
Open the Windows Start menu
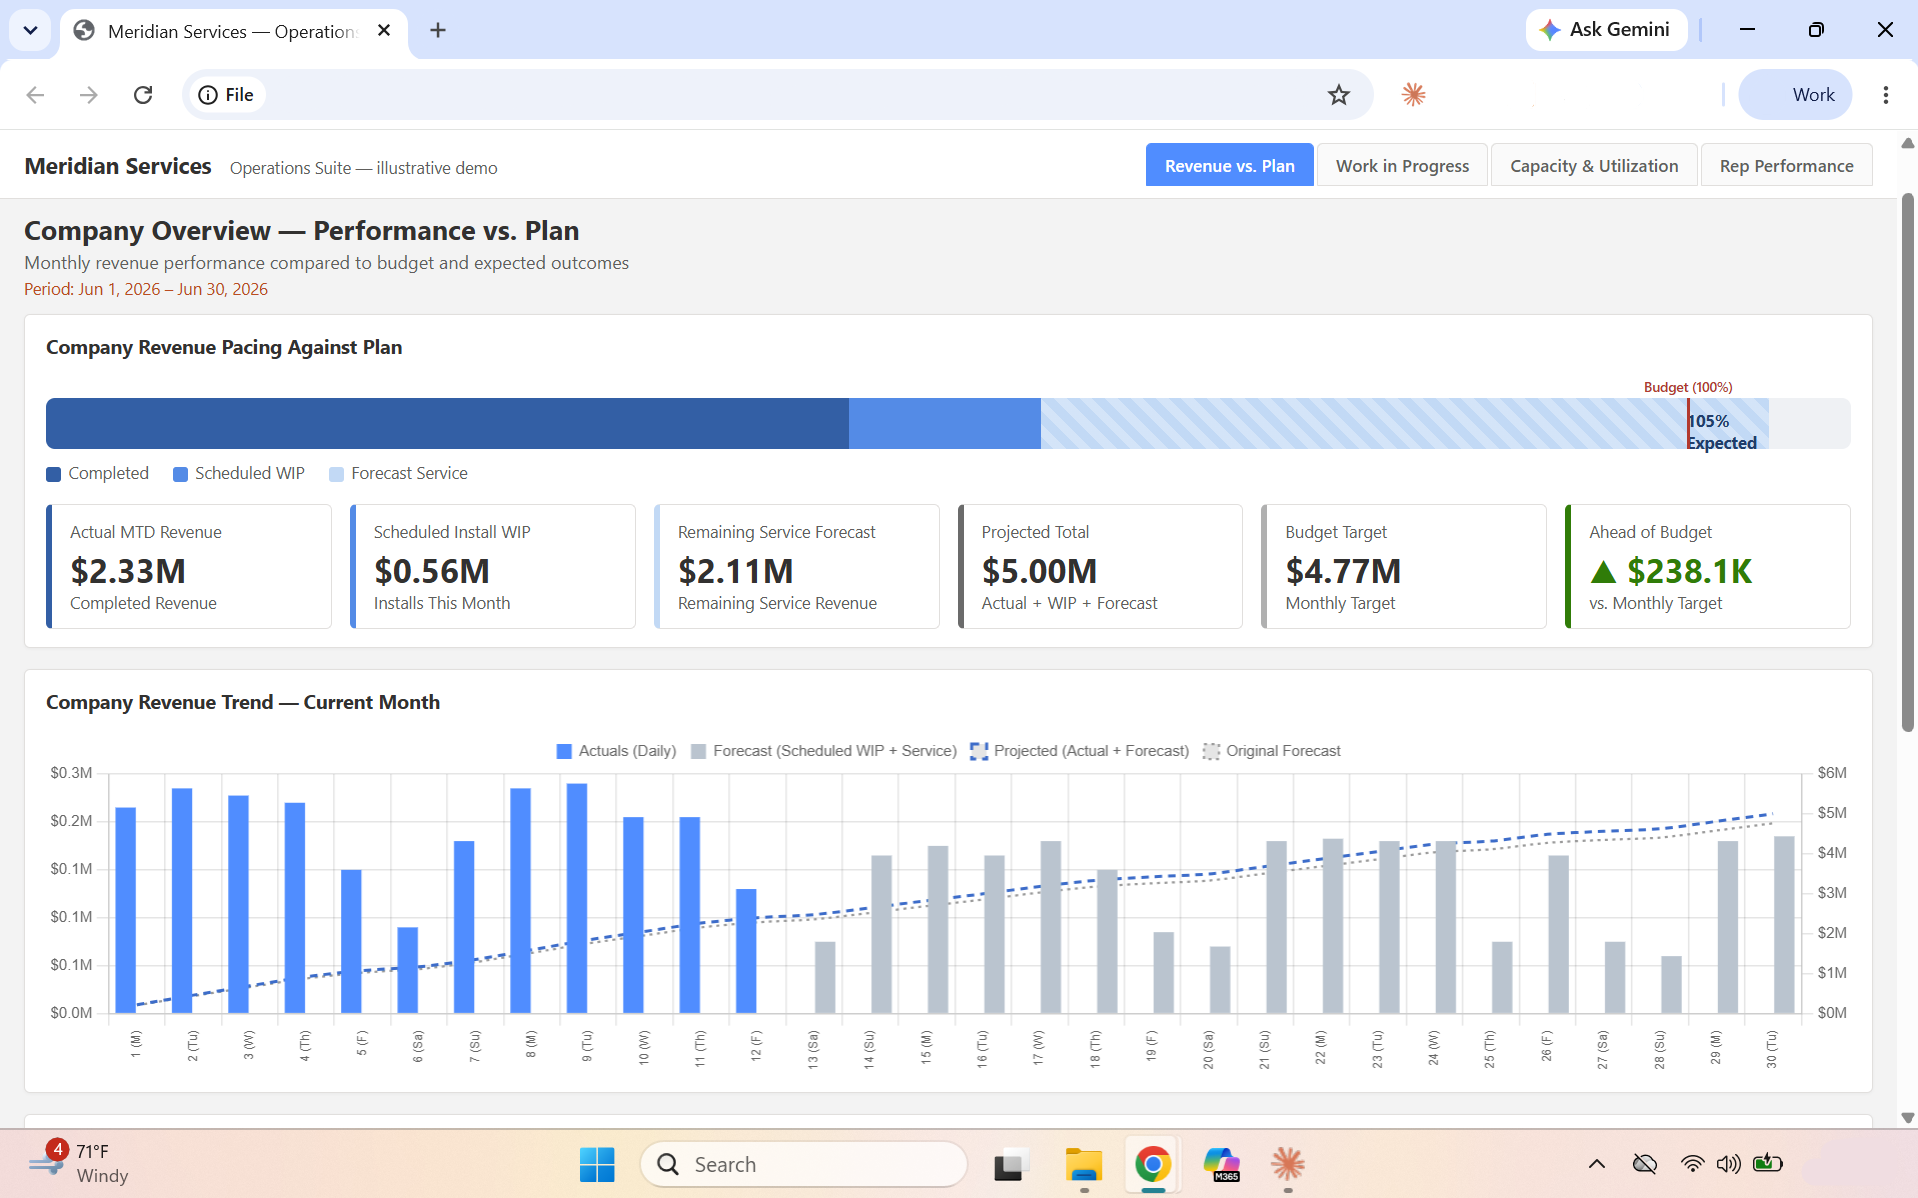pyautogui.click(x=597, y=1164)
